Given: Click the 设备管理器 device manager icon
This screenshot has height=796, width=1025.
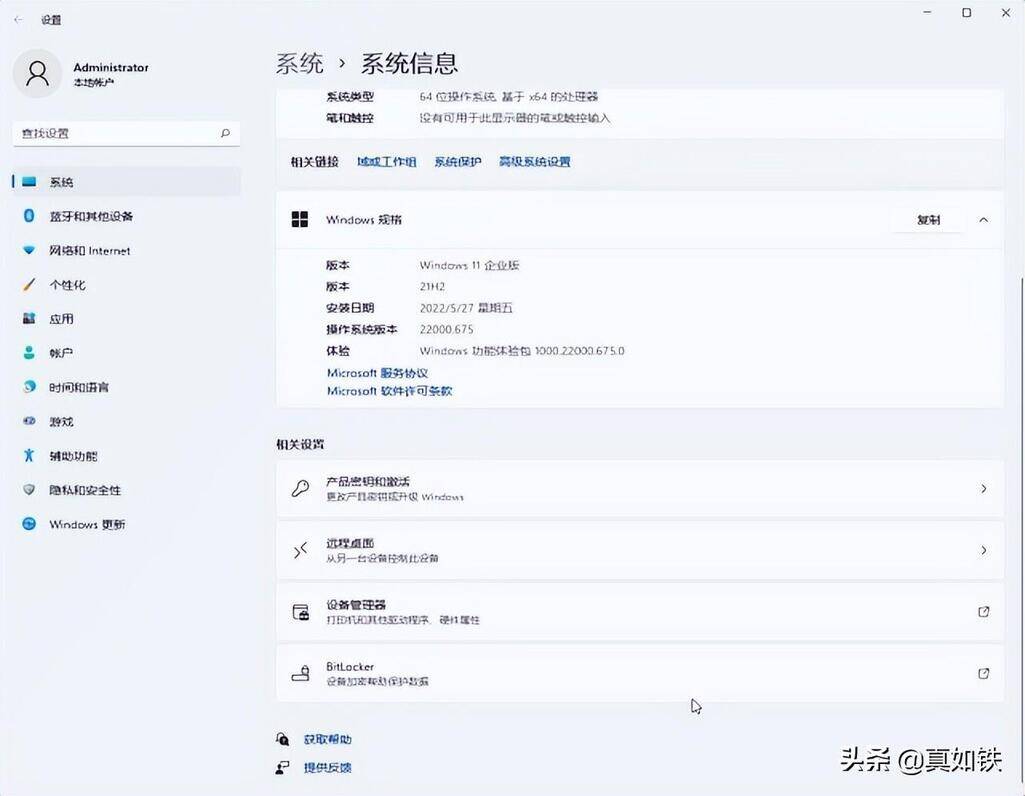Looking at the screenshot, I should [x=300, y=612].
